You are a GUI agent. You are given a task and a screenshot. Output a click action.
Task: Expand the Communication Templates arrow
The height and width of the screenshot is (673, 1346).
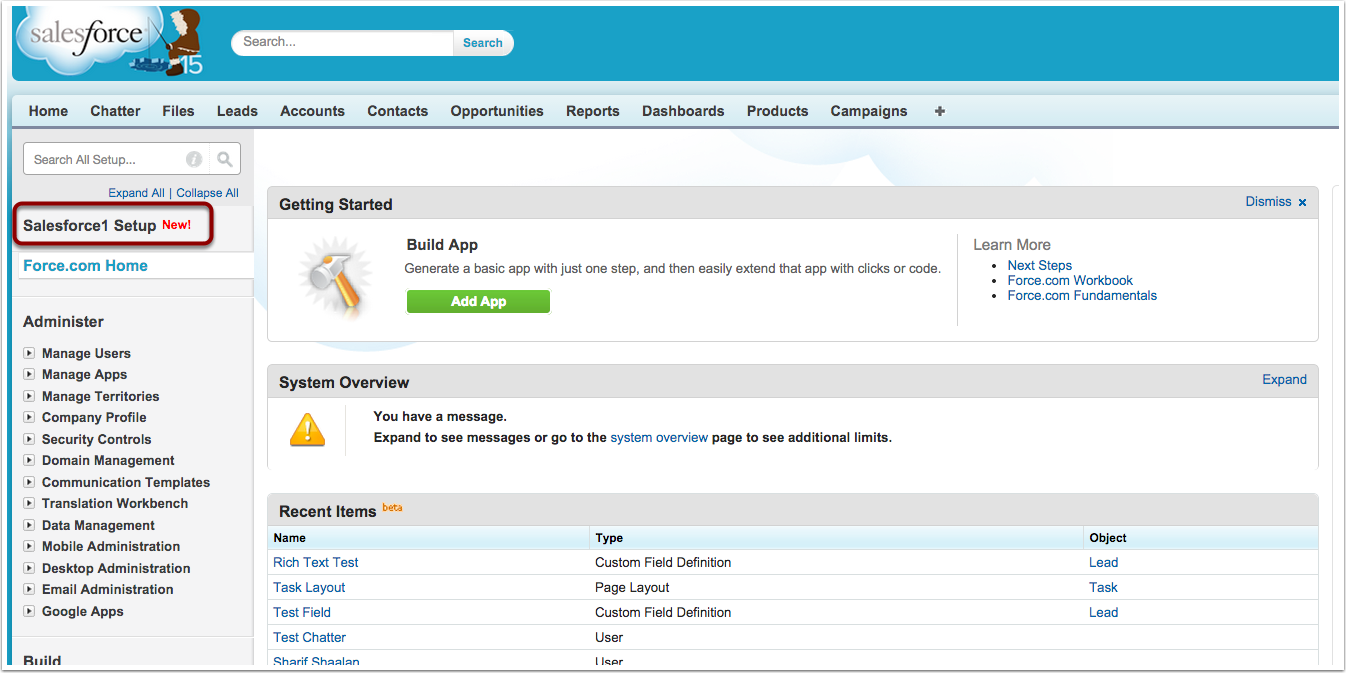pos(29,482)
